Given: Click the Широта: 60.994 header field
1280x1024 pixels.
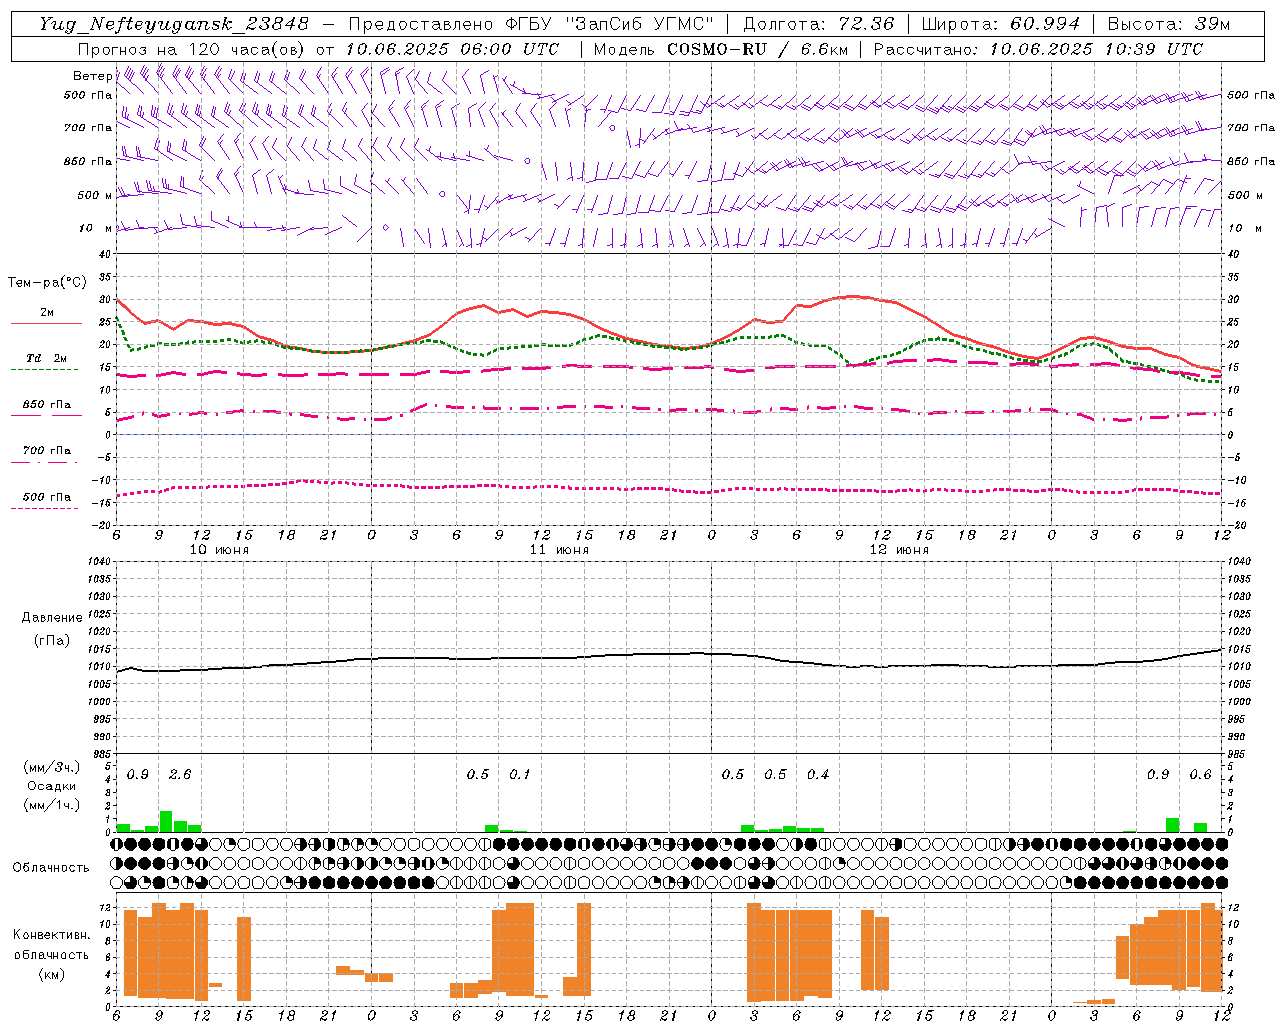Looking at the screenshot, I should click(x=1001, y=24).
